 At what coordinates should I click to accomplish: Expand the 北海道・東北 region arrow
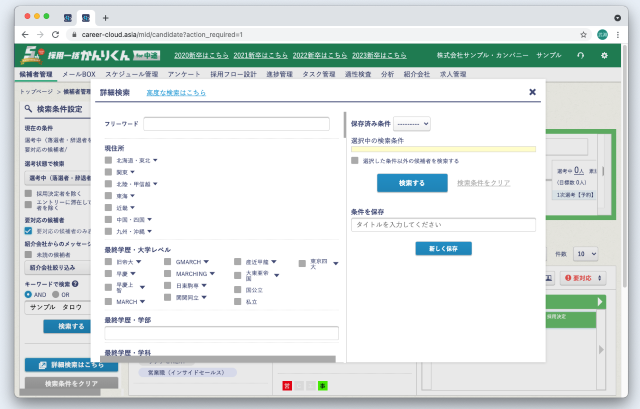(x=156, y=160)
